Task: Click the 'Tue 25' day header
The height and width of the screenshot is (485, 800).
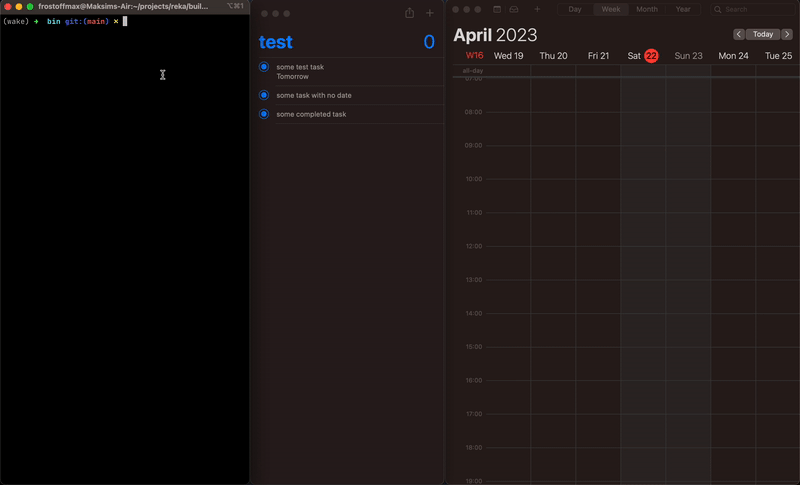Action: click(x=778, y=56)
